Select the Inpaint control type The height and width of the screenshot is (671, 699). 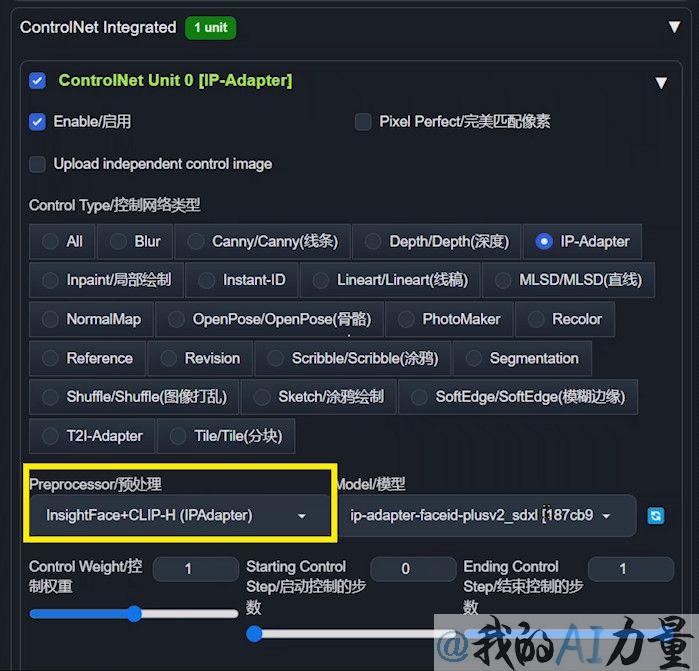click(x=106, y=280)
